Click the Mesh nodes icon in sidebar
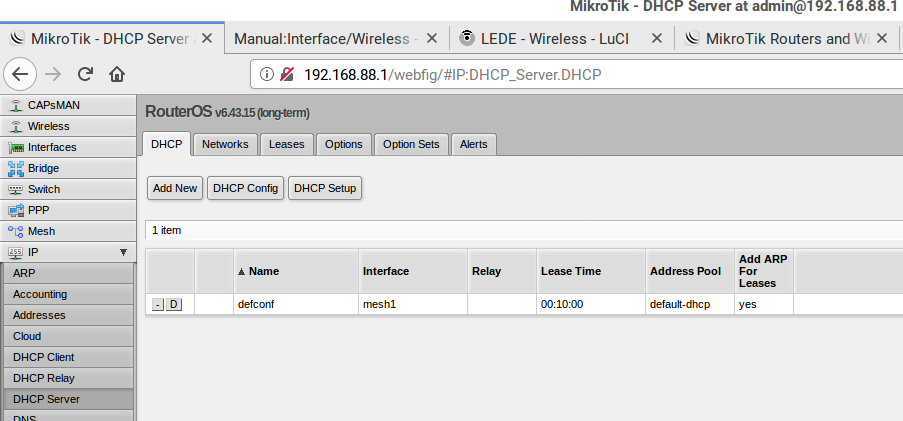The image size is (903, 421). coord(16,232)
